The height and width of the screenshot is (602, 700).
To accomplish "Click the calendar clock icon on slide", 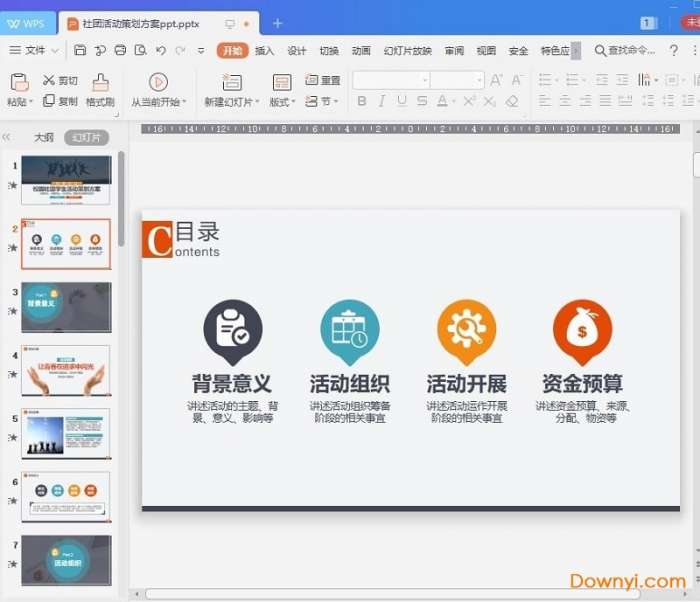I will tap(350, 331).
